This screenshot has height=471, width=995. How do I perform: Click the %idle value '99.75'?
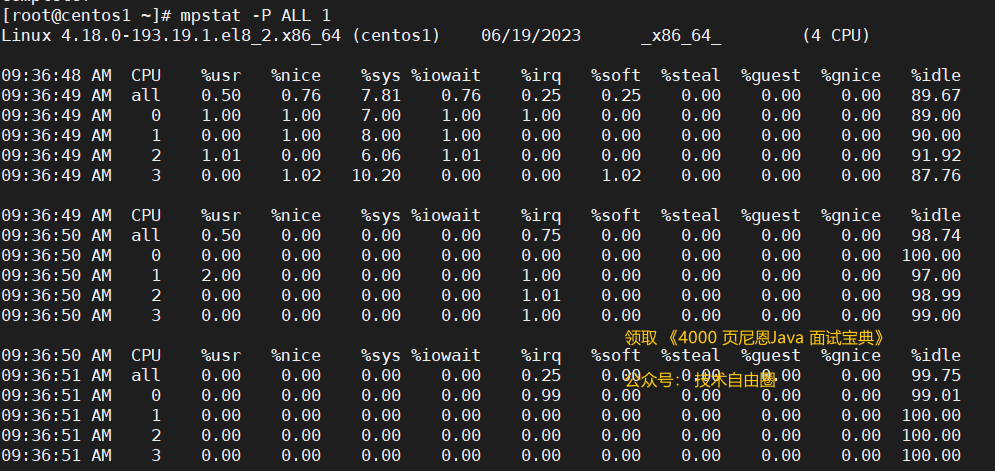click(x=936, y=375)
